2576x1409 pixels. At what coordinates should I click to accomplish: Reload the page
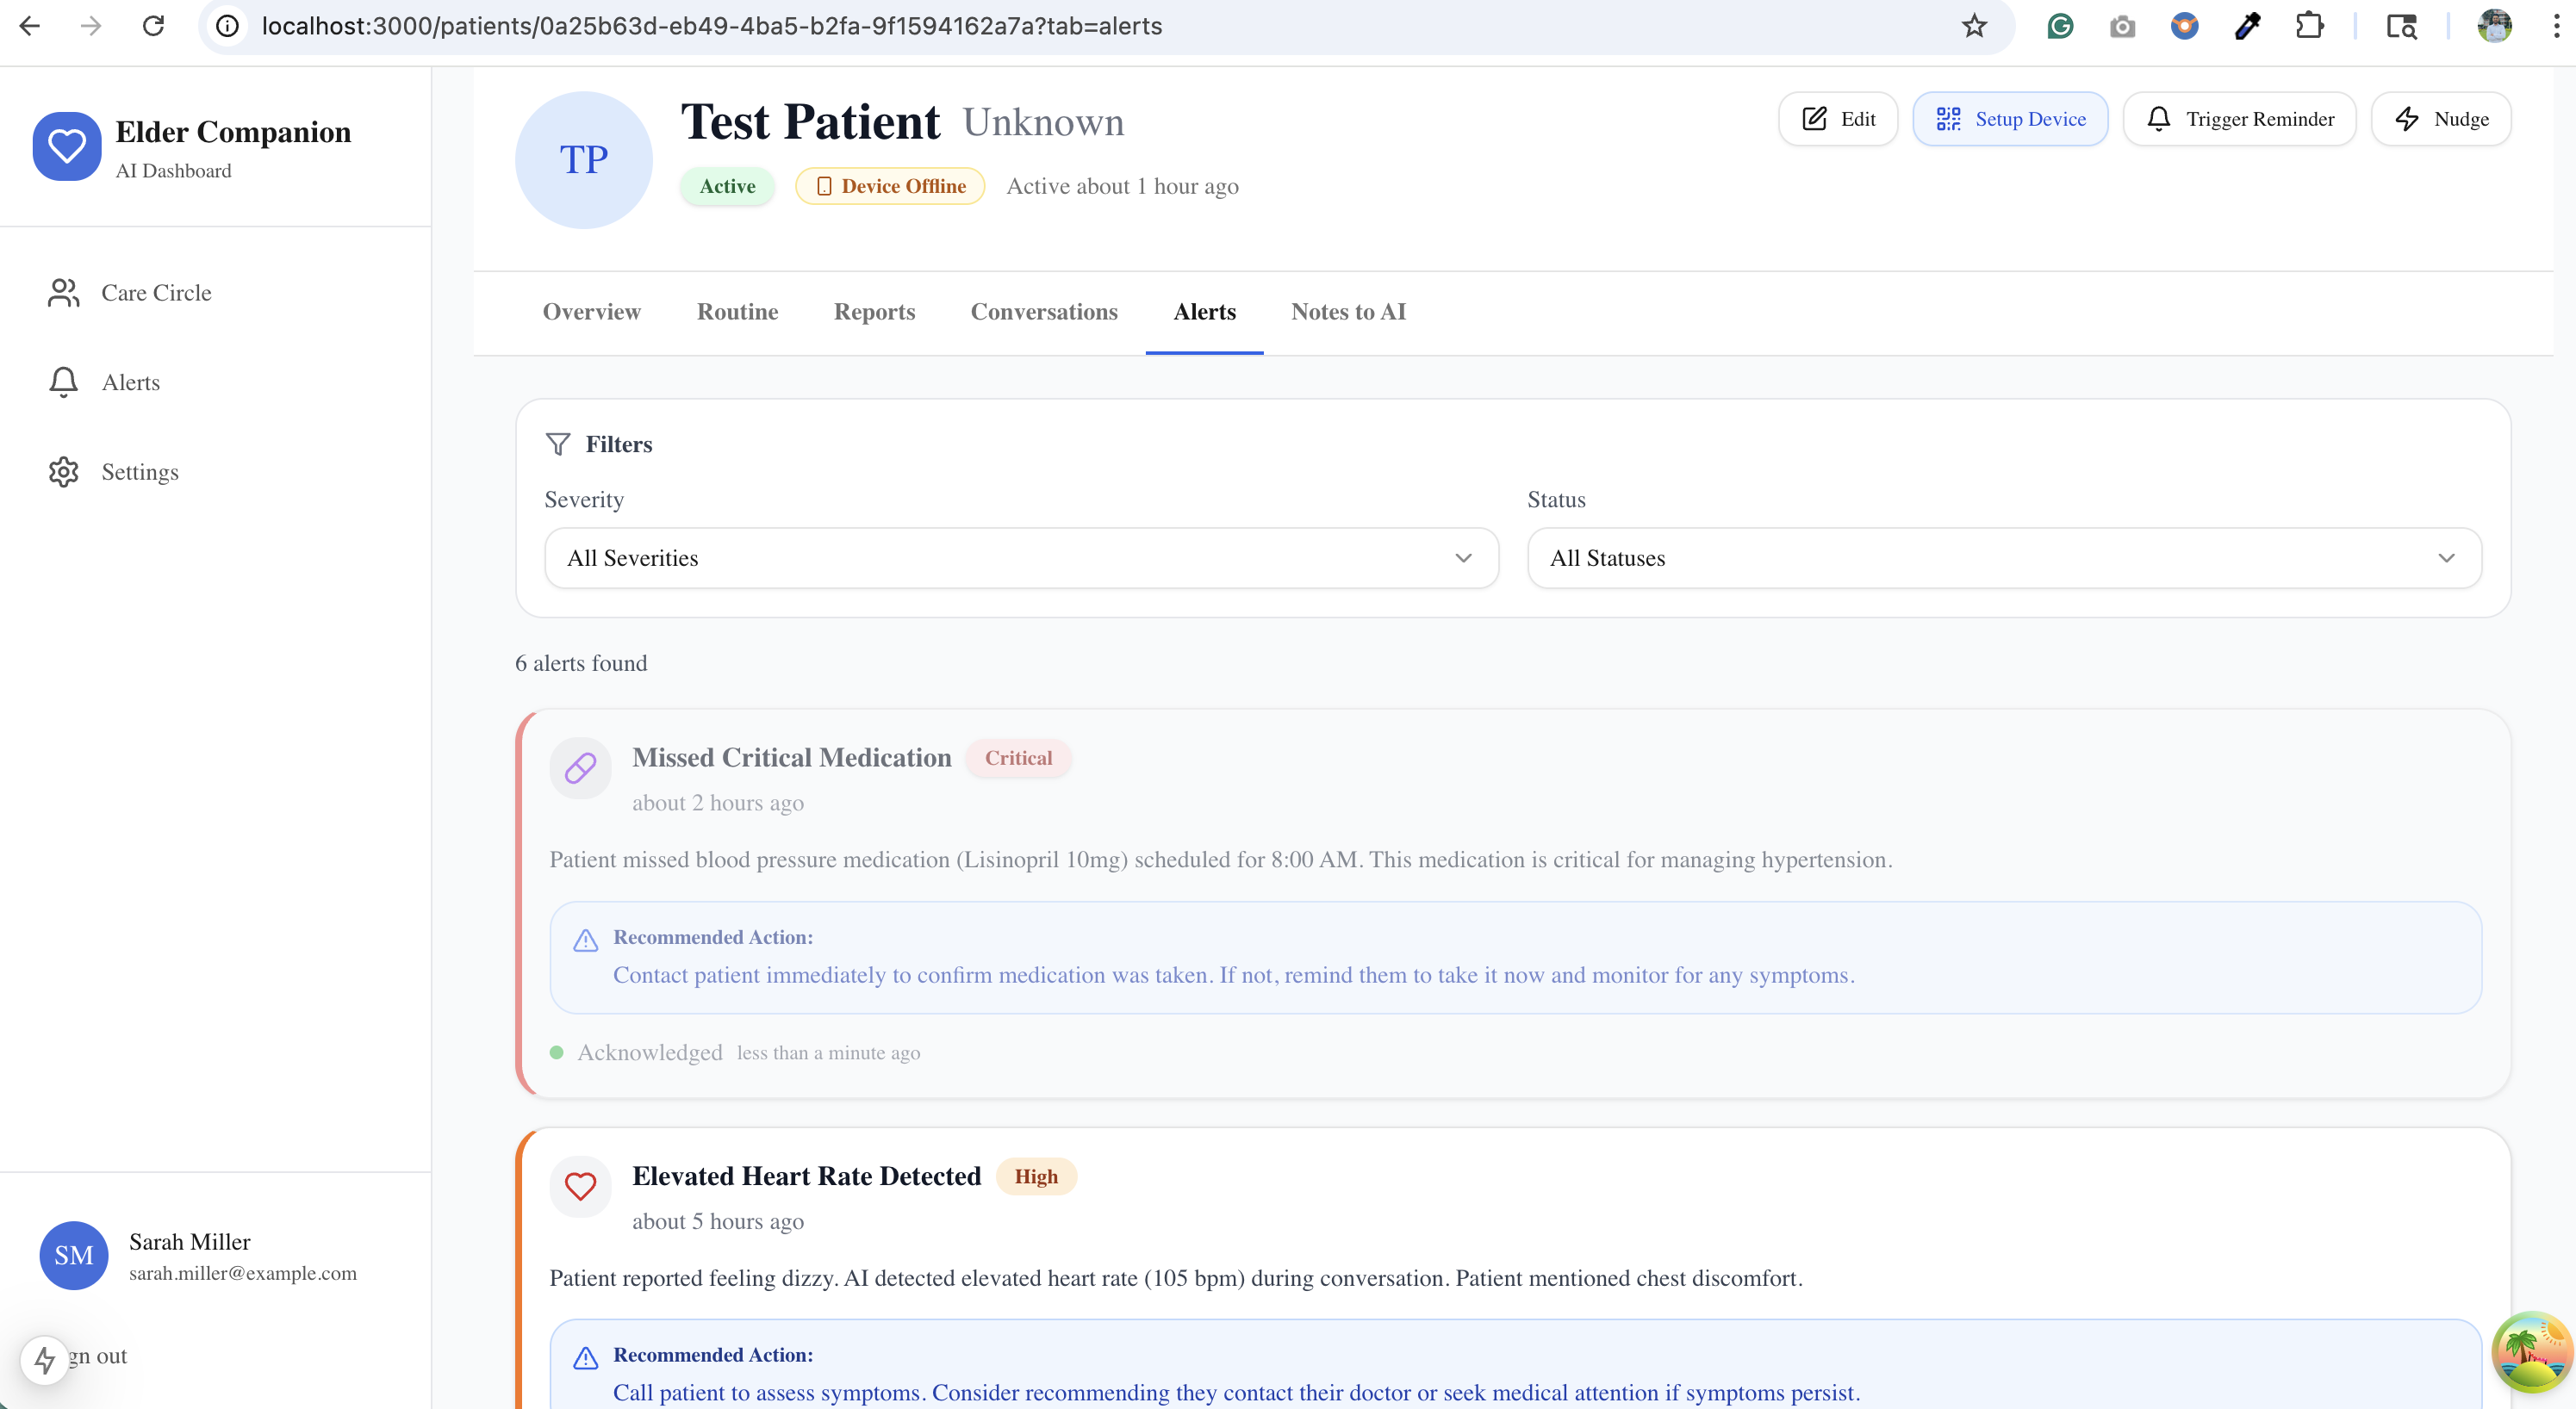click(x=153, y=26)
